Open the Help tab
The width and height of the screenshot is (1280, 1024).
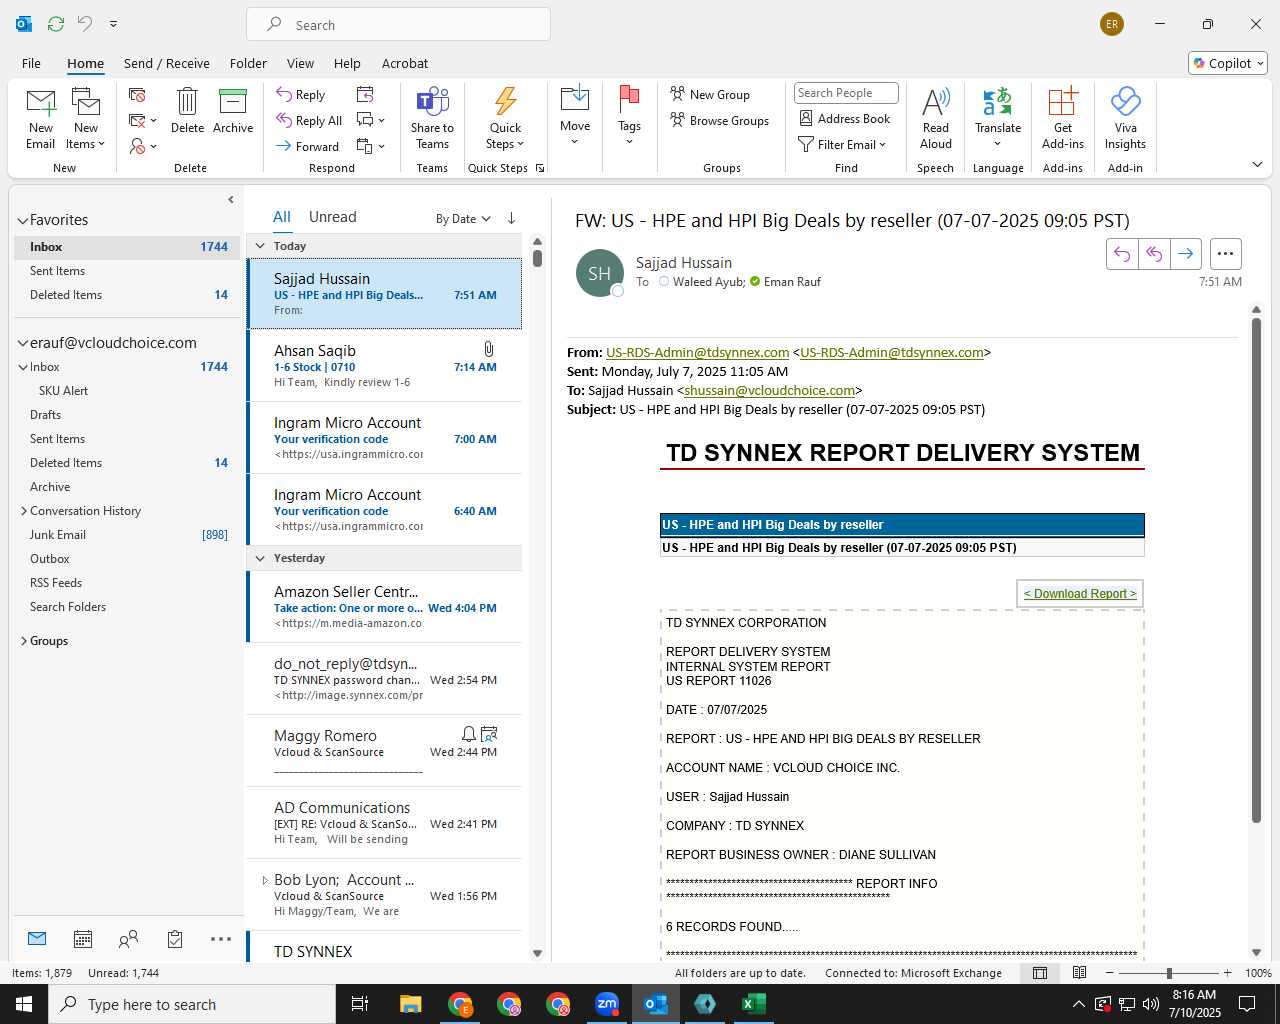pos(347,63)
